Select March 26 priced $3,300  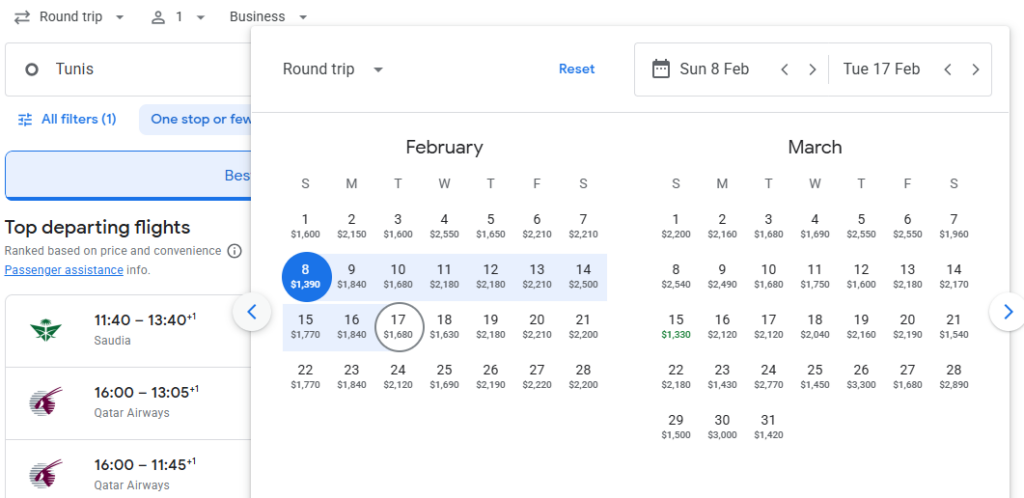[861, 377]
